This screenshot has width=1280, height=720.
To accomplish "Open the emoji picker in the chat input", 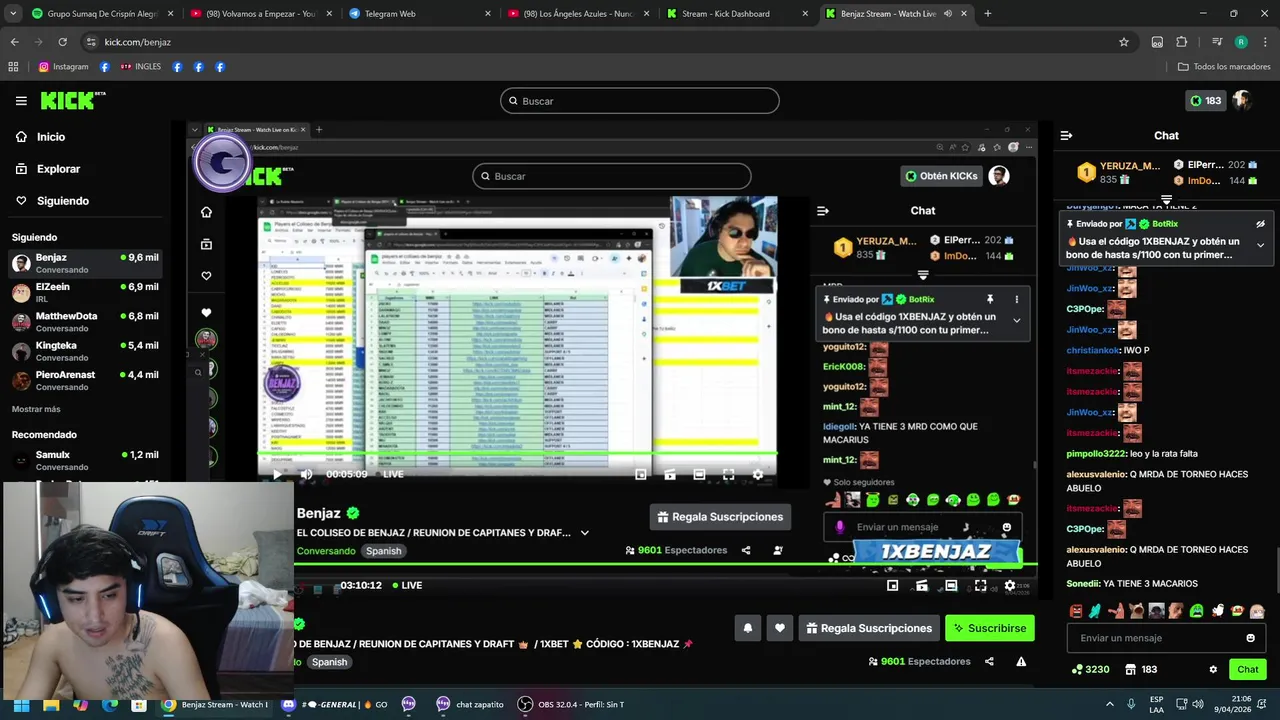I will pos(1250,638).
